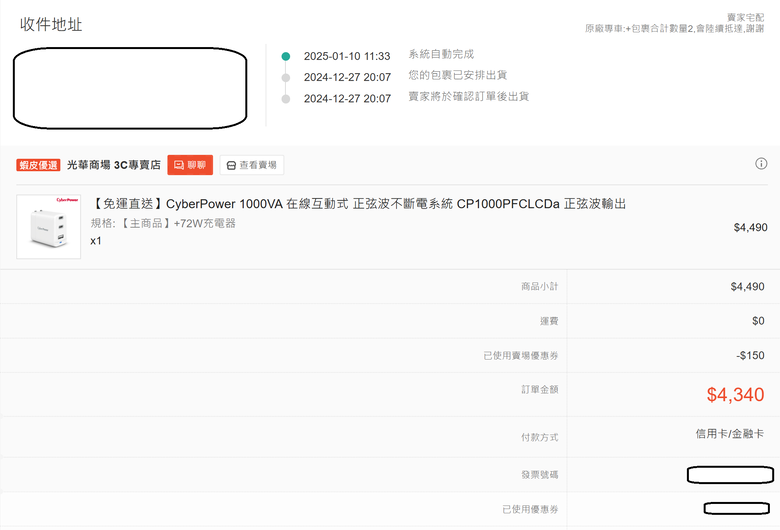Click the 運費 label
Image resolution: width=780 pixels, height=530 pixels.
click(x=549, y=321)
